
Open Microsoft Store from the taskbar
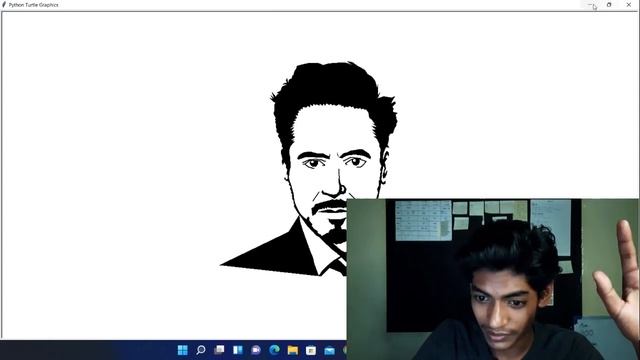click(x=311, y=350)
